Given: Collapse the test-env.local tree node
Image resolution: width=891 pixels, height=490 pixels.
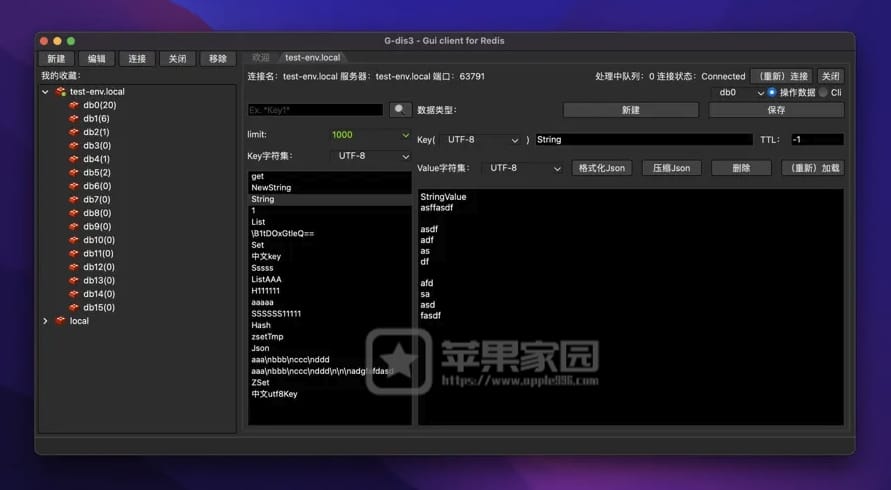Looking at the screenshot, I should tap(45, 92).
